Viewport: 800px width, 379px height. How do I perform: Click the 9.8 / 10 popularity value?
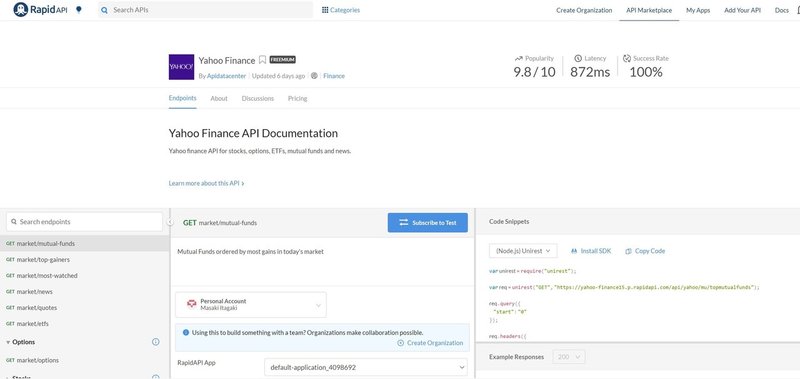[x=534, y=72]
